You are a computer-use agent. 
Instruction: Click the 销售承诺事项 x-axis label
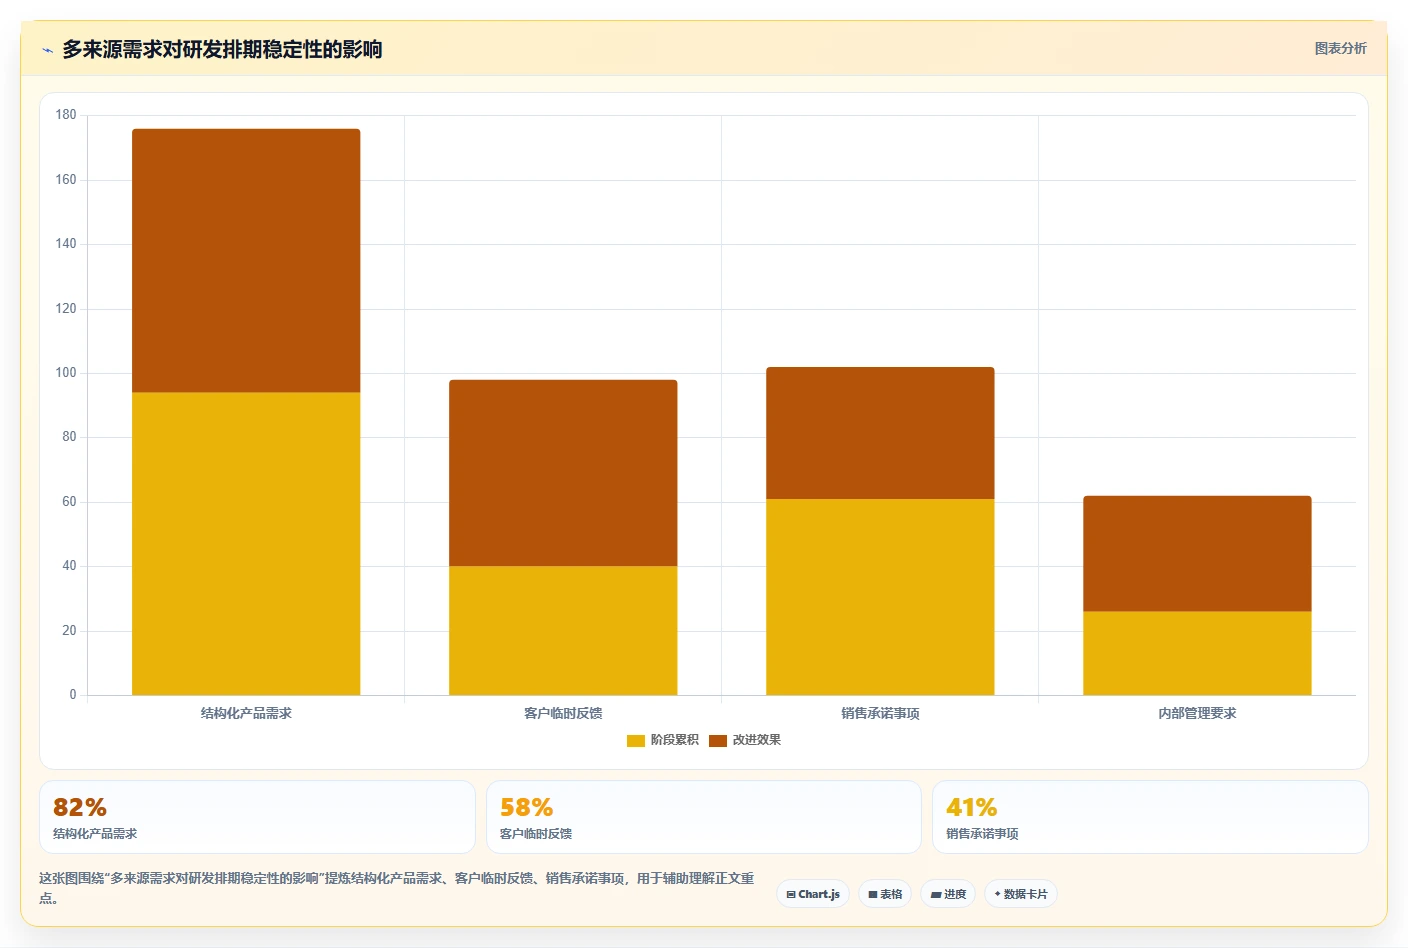(880, 713)
